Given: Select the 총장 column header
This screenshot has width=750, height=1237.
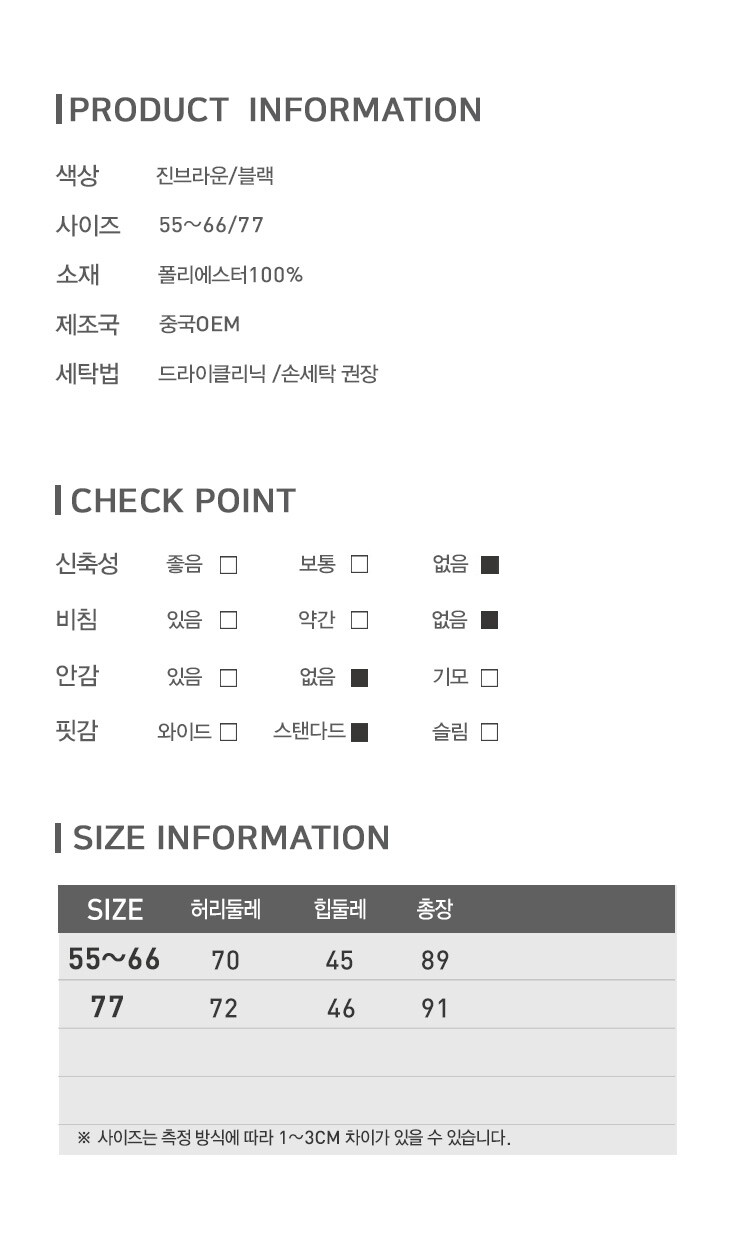Looking at the screenshot, I should point(435,909).
